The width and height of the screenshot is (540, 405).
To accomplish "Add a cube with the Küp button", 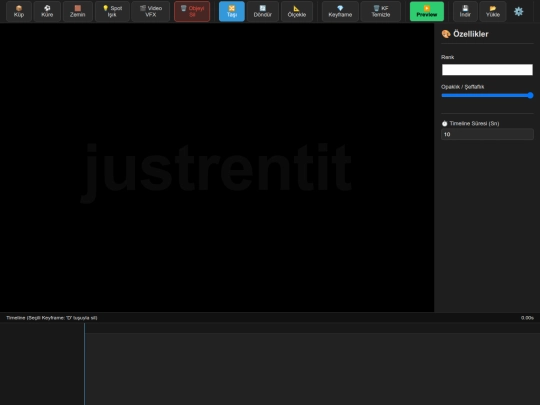I will [x=19, y=11].
